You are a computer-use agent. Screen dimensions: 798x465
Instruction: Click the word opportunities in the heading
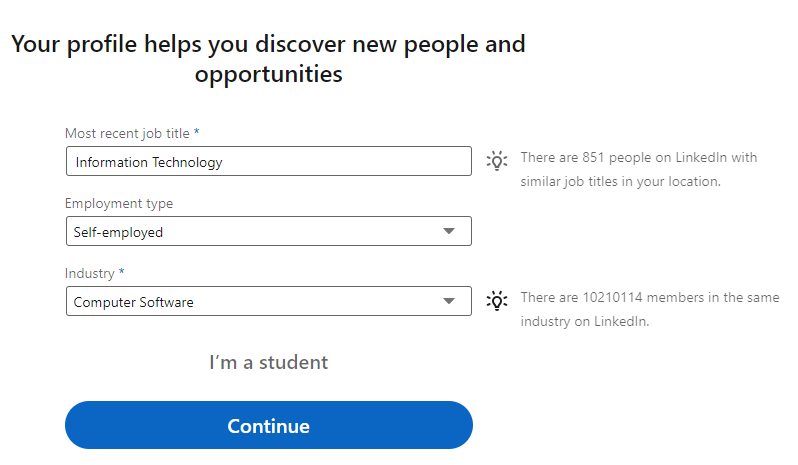point(268,74)
